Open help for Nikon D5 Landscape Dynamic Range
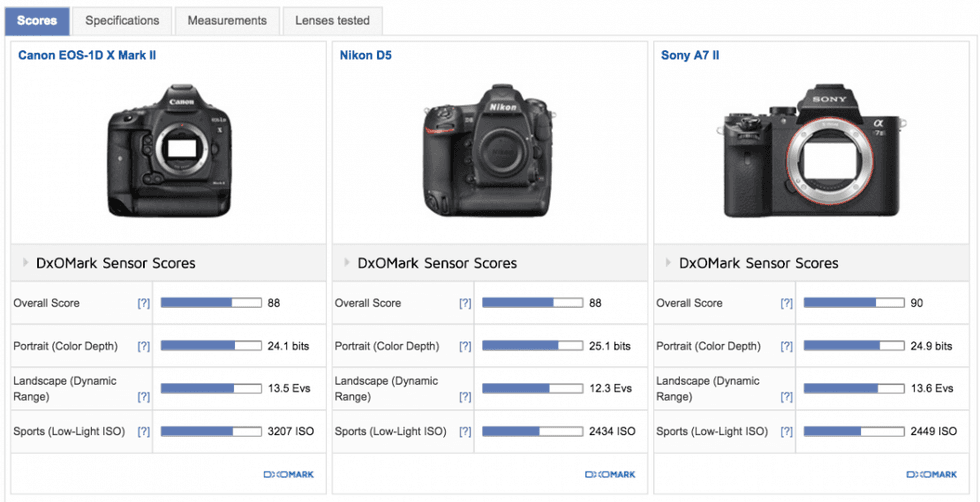 tap(465, 396)
